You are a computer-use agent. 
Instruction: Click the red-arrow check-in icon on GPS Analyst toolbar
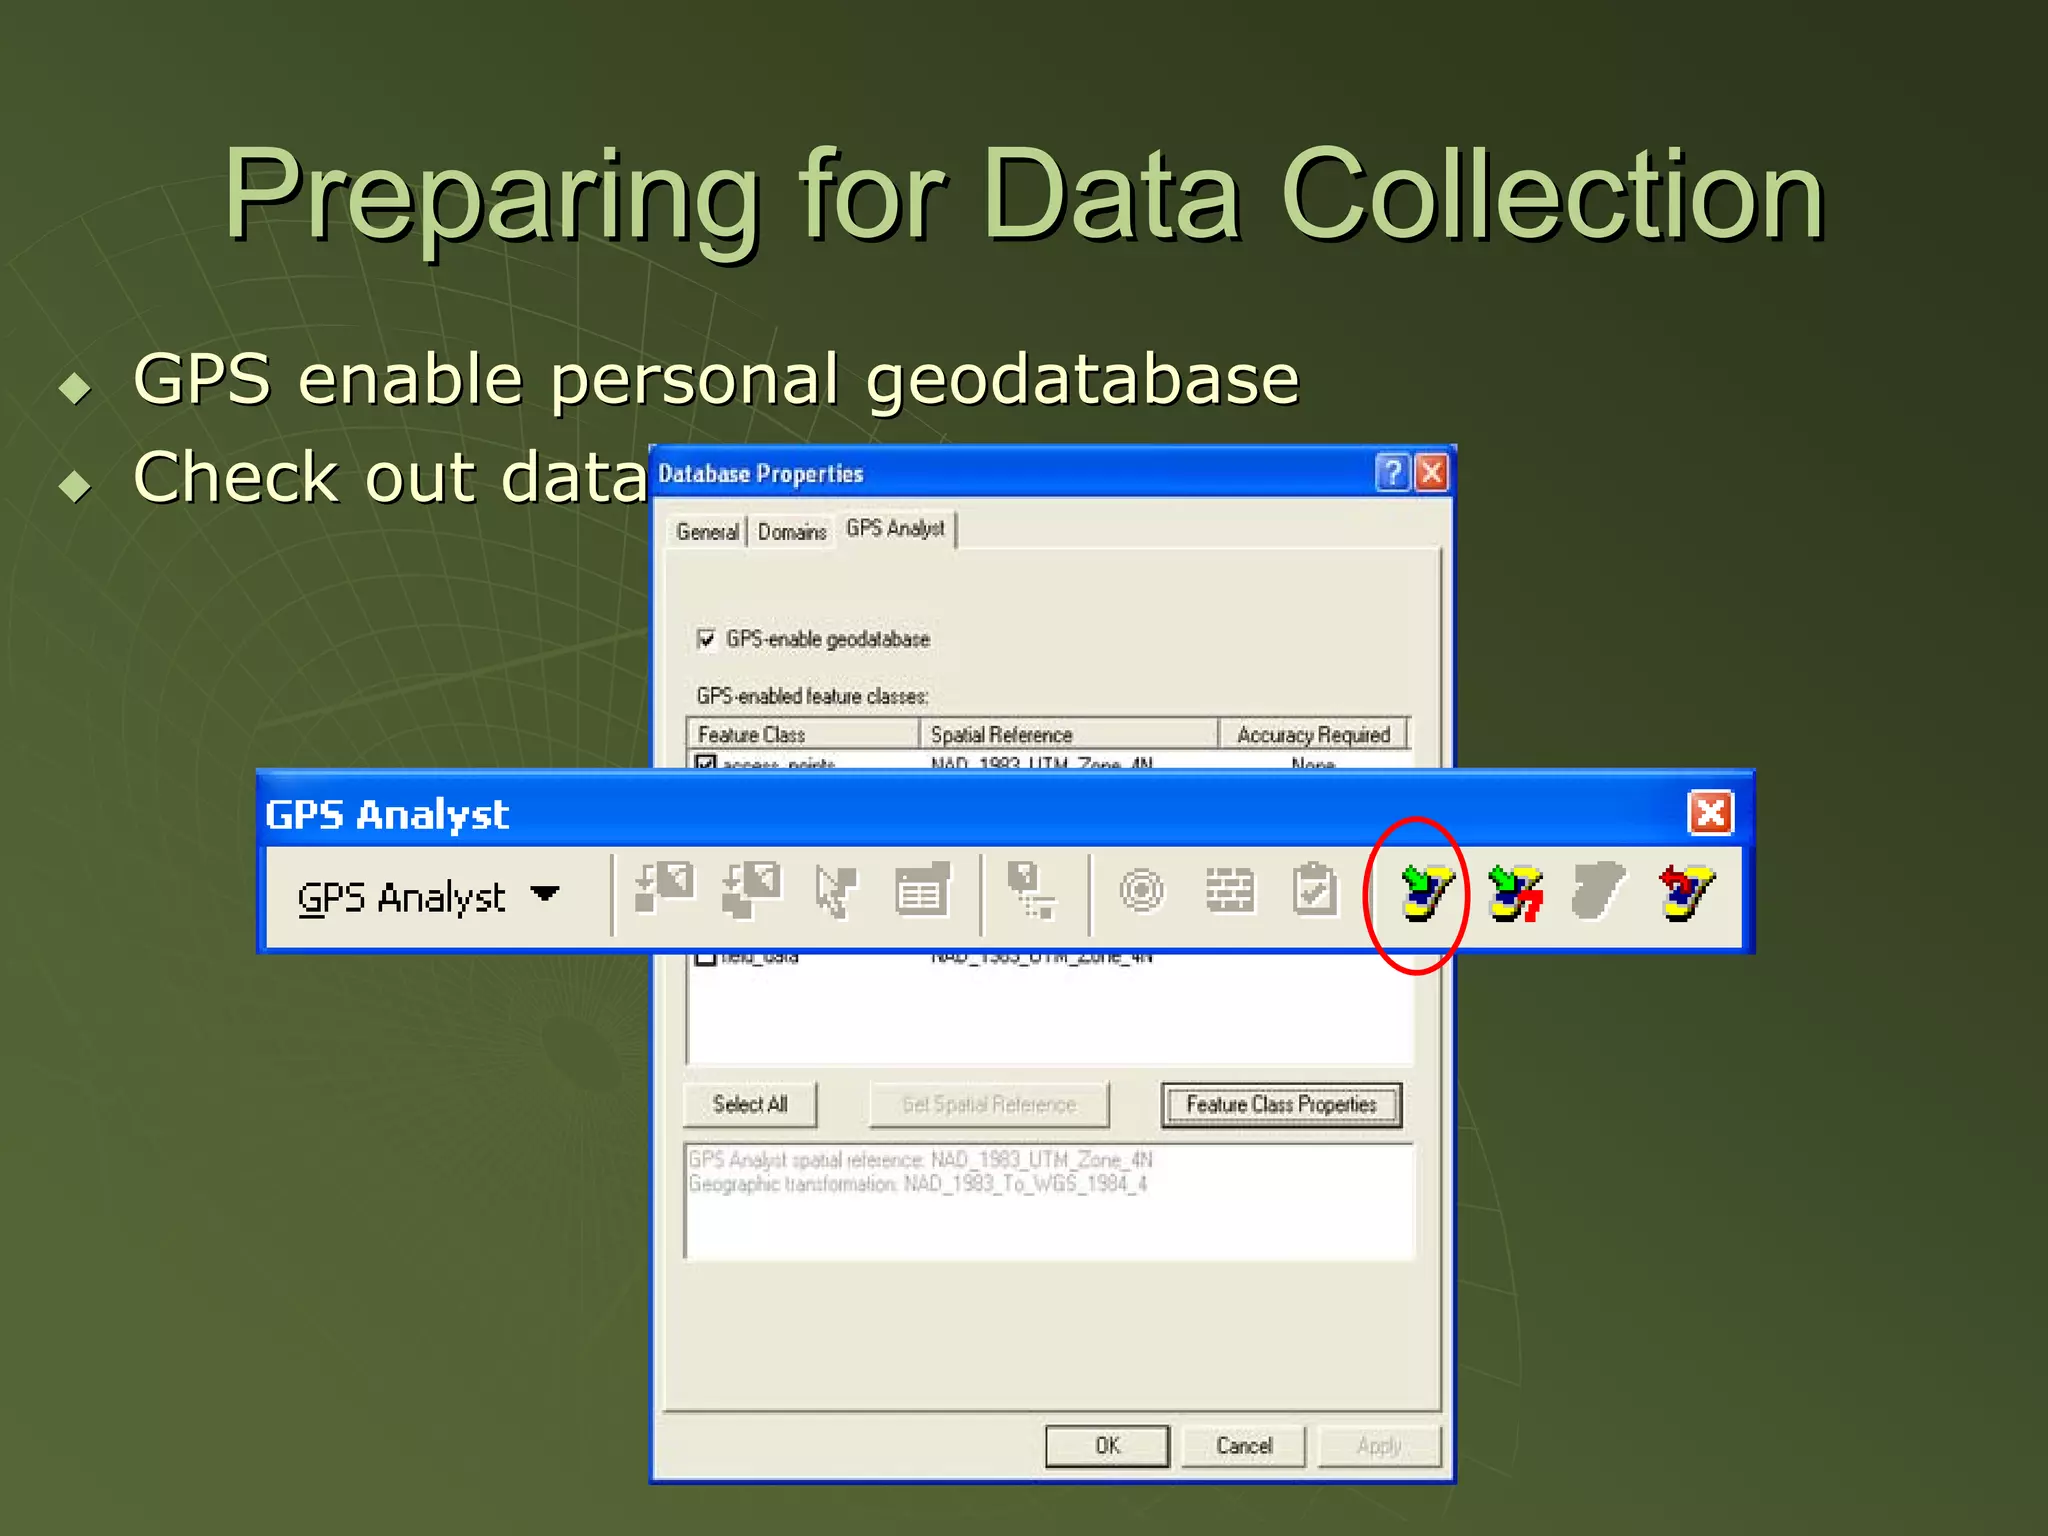(1687, 892)
